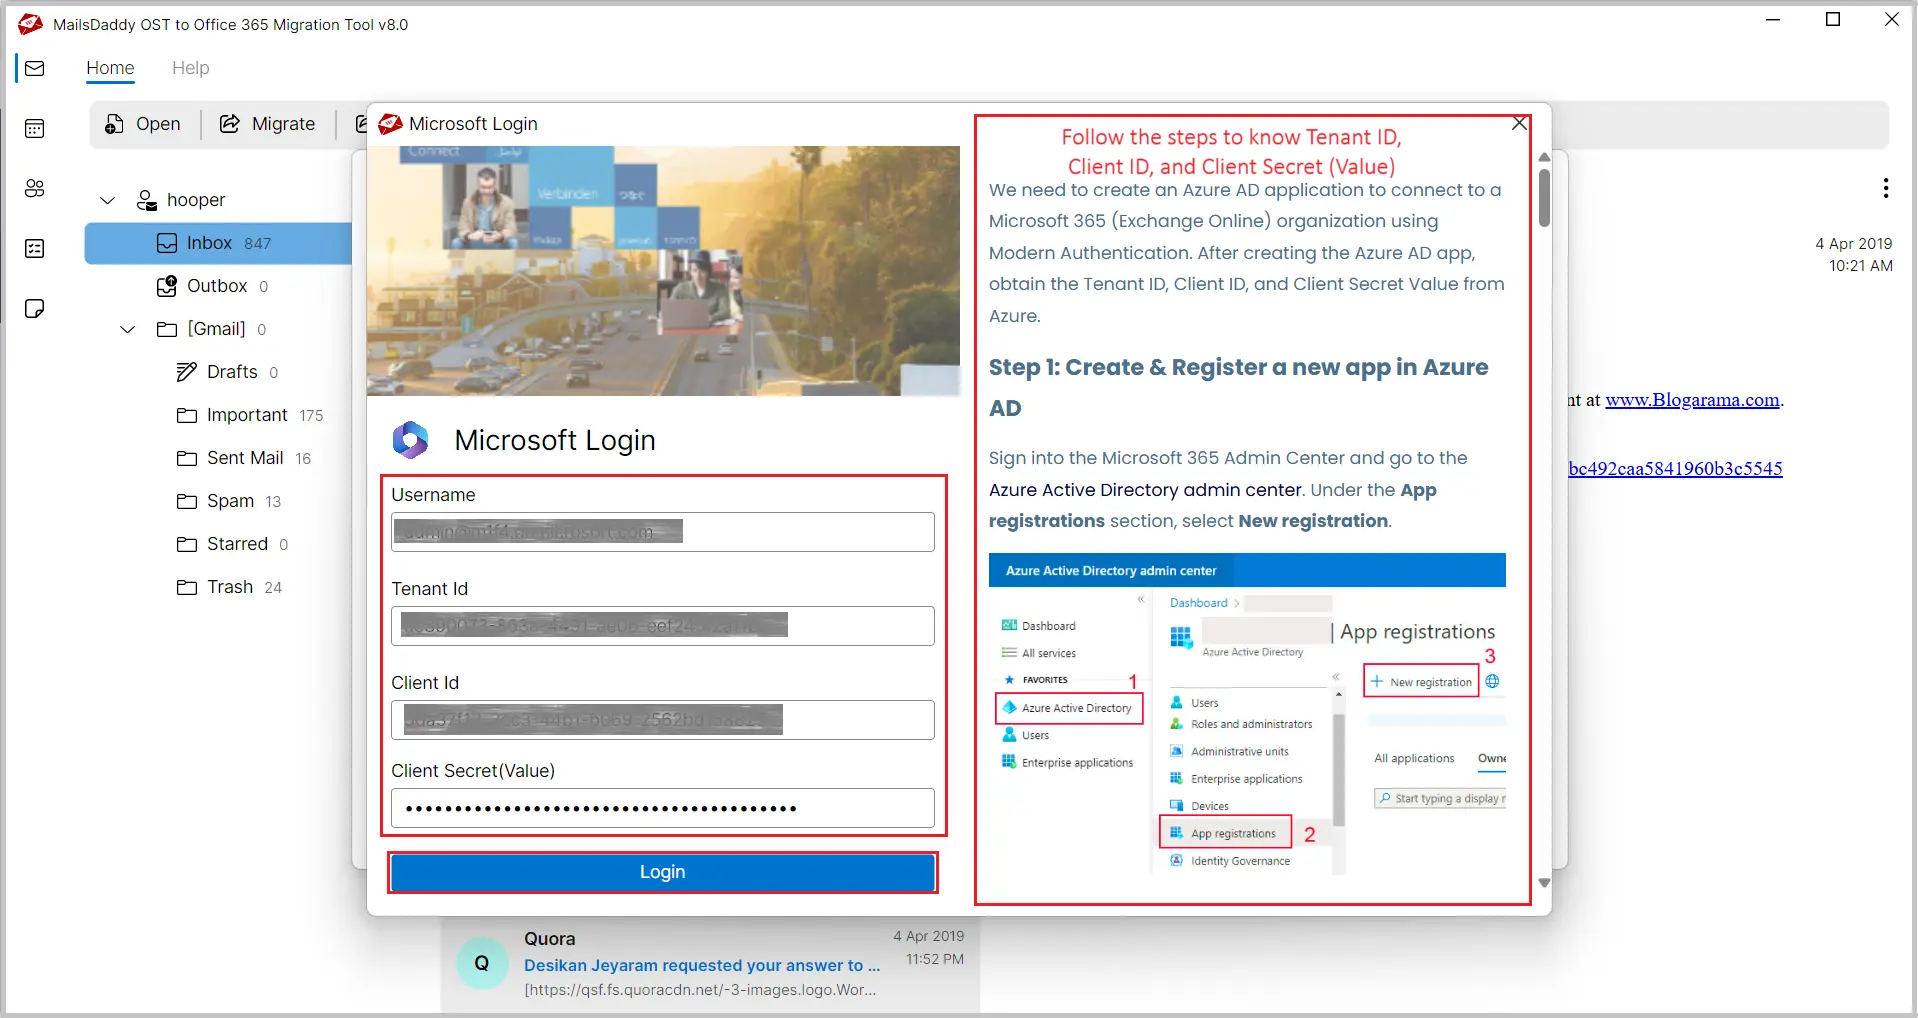Click the Client Secret(Value) field

tap(662, 808)
